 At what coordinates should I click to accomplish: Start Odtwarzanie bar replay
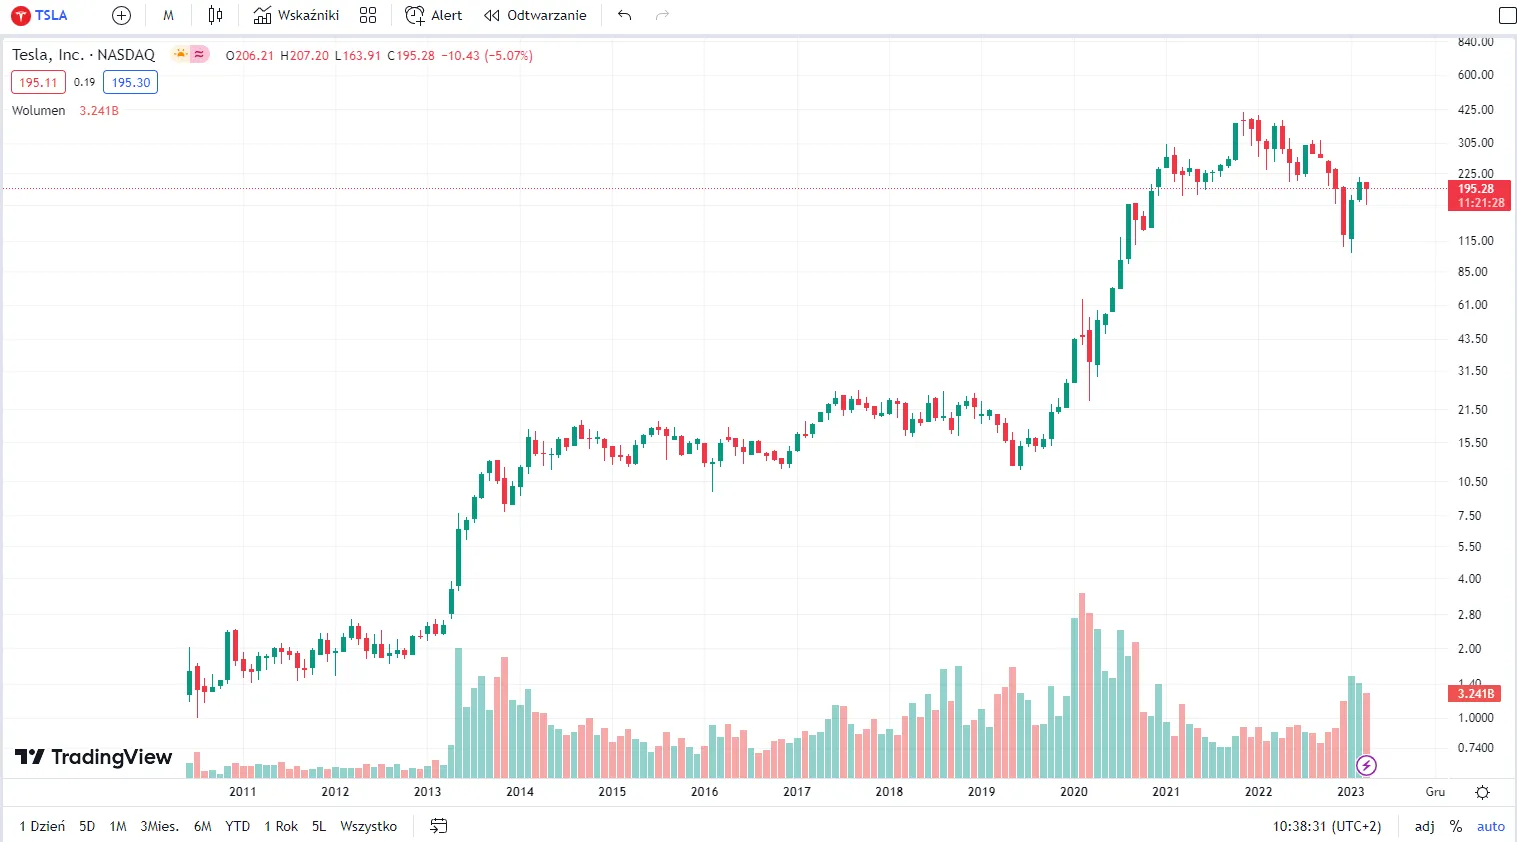pos(535,15)
